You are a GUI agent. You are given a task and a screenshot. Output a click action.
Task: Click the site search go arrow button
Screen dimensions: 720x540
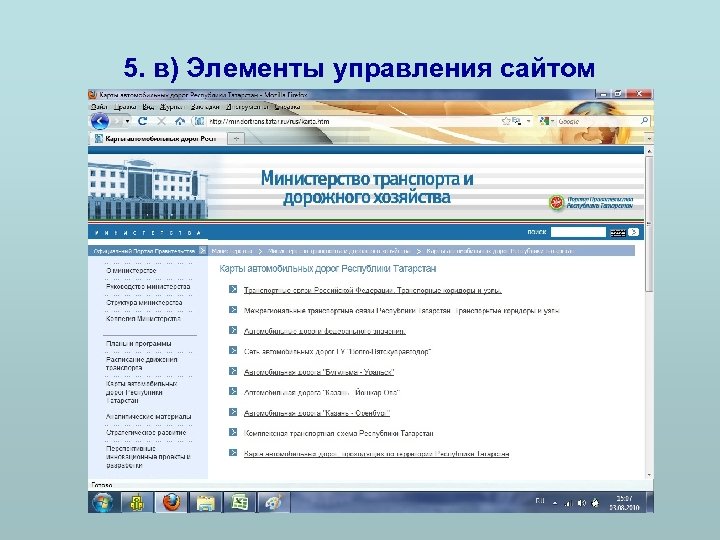[634, 232]
